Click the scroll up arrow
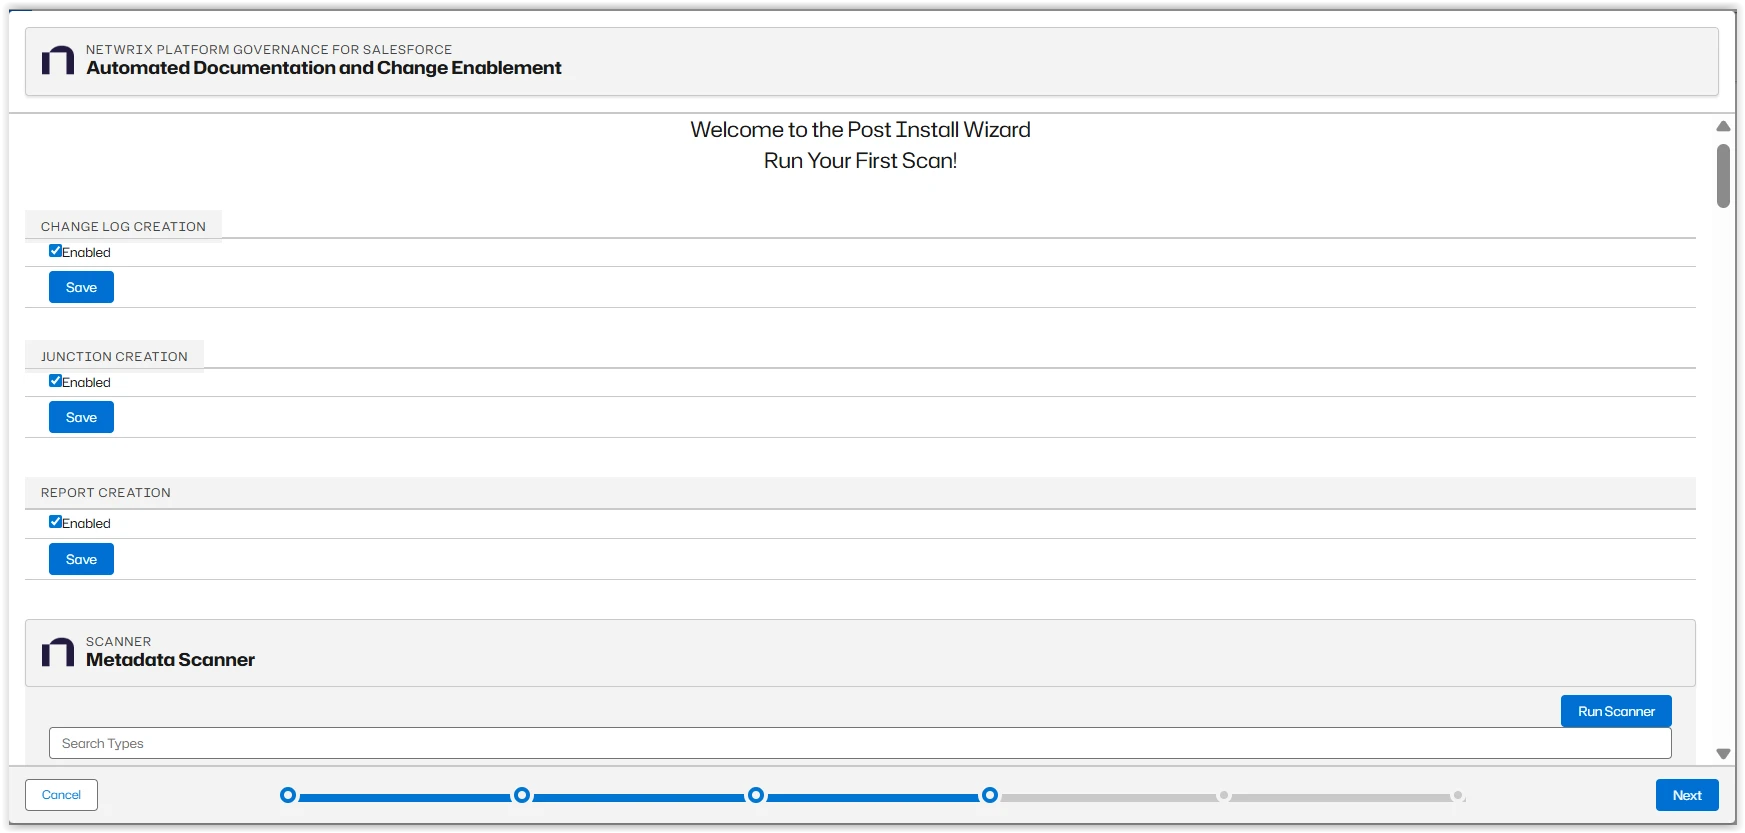1745x833 pixels. pyautogui.click(x=1723, y=127)
